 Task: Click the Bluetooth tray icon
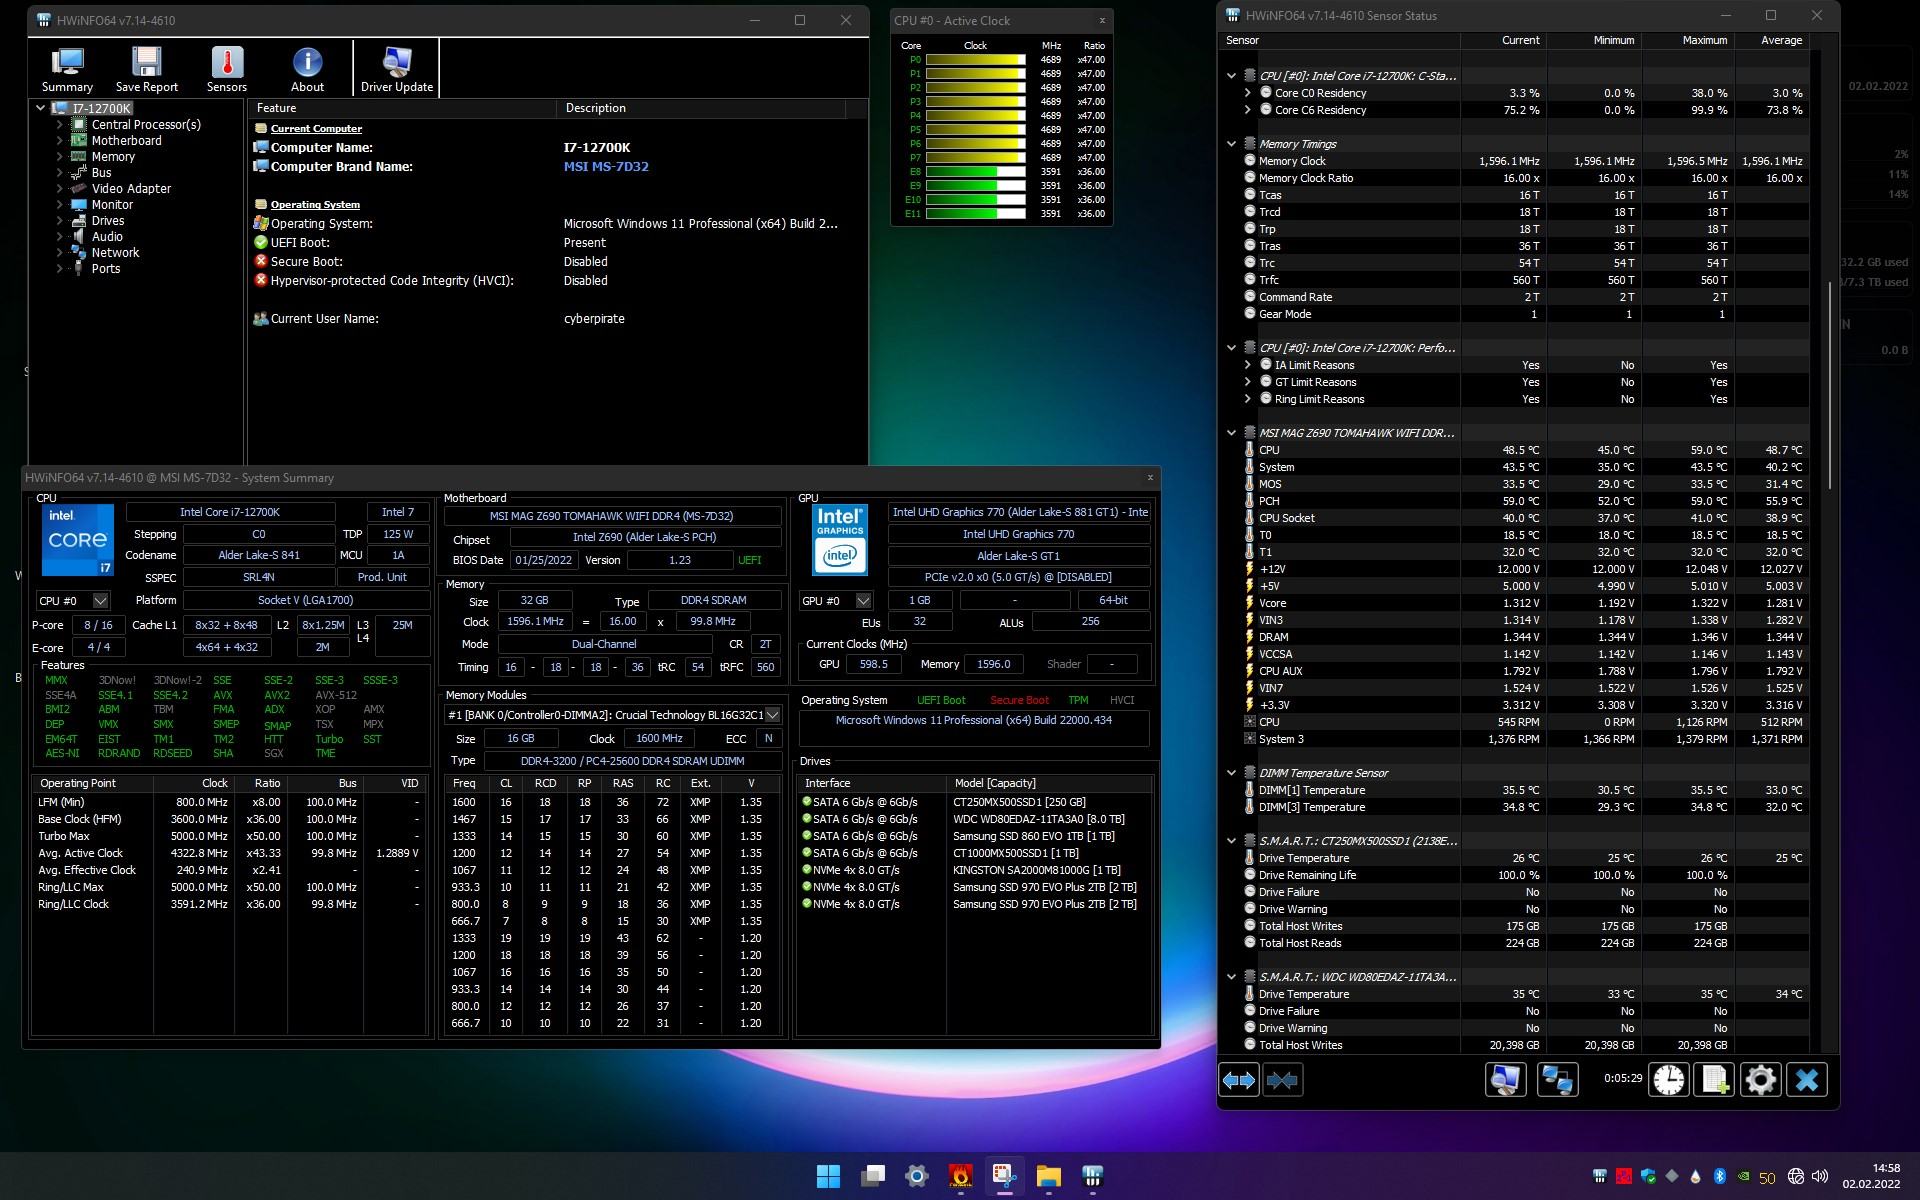click(x=1720, y=1176)
